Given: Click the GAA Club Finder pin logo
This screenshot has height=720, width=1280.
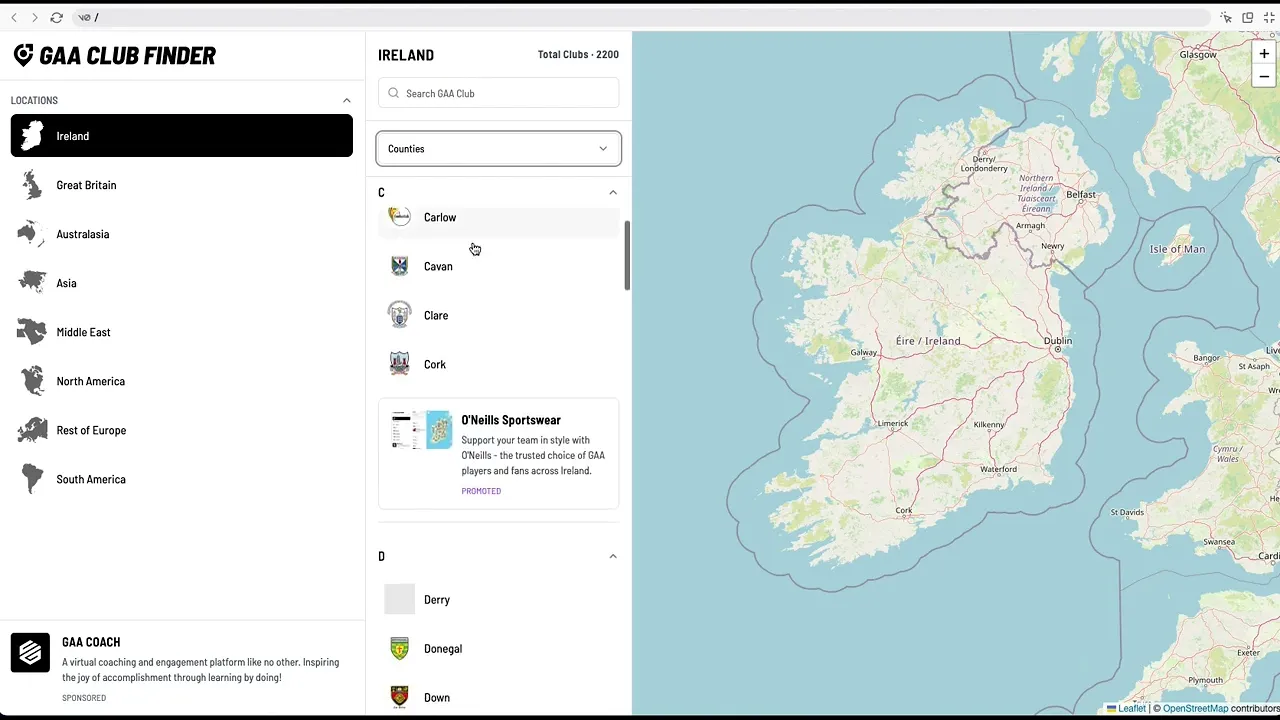Looking at the screenshot, I should (x=23, y=55).
